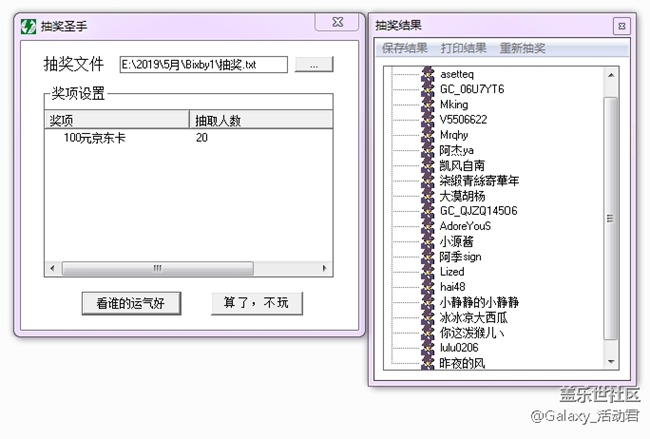The width and height of the screenshot is (650, 439).
Task: Click the winner icon beside Mking
Action: (428, 104)
